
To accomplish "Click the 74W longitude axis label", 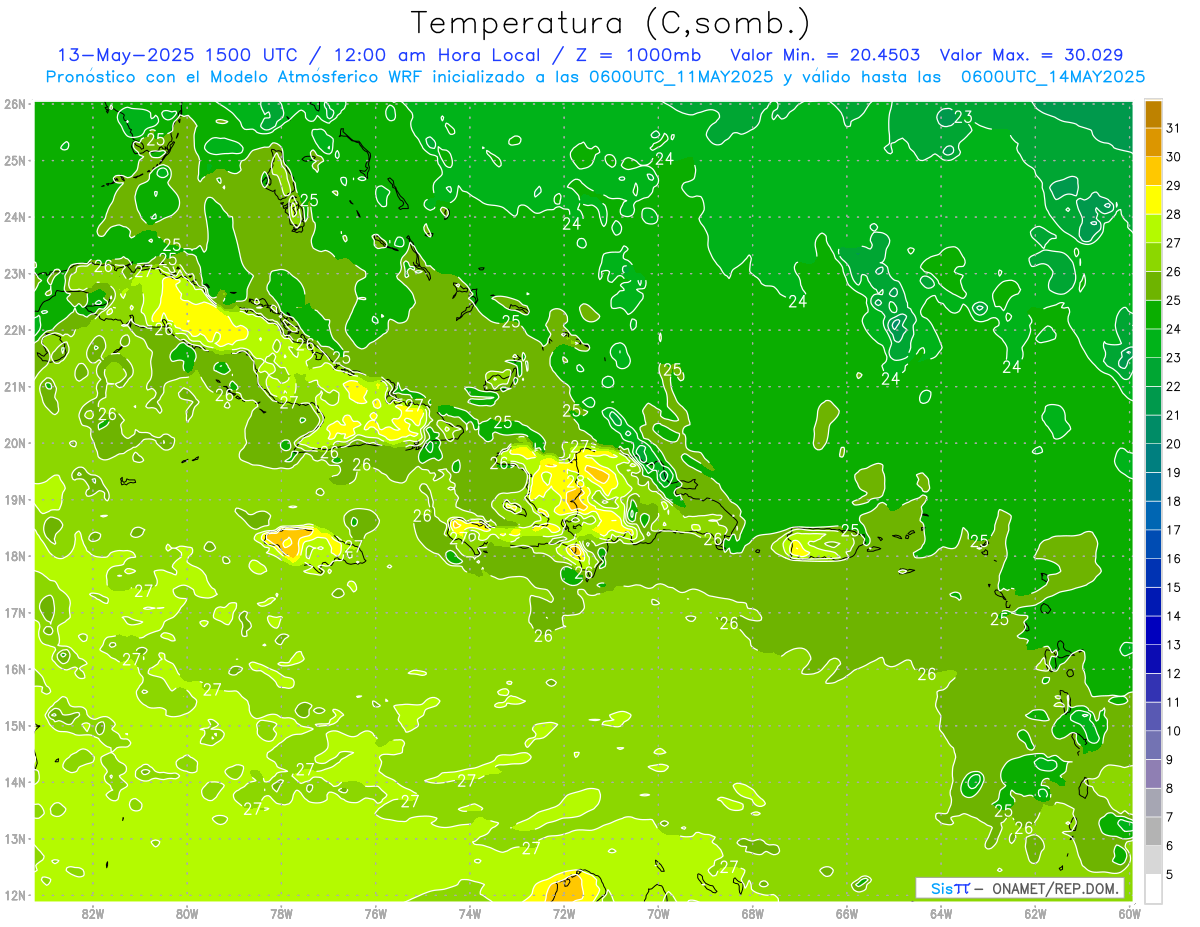I will coord(470,913).
